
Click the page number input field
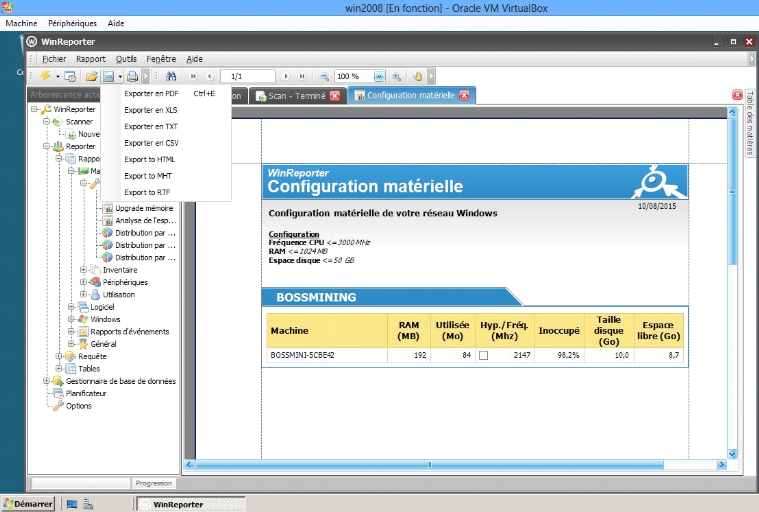pyautogui.click(x=248, y=76)
